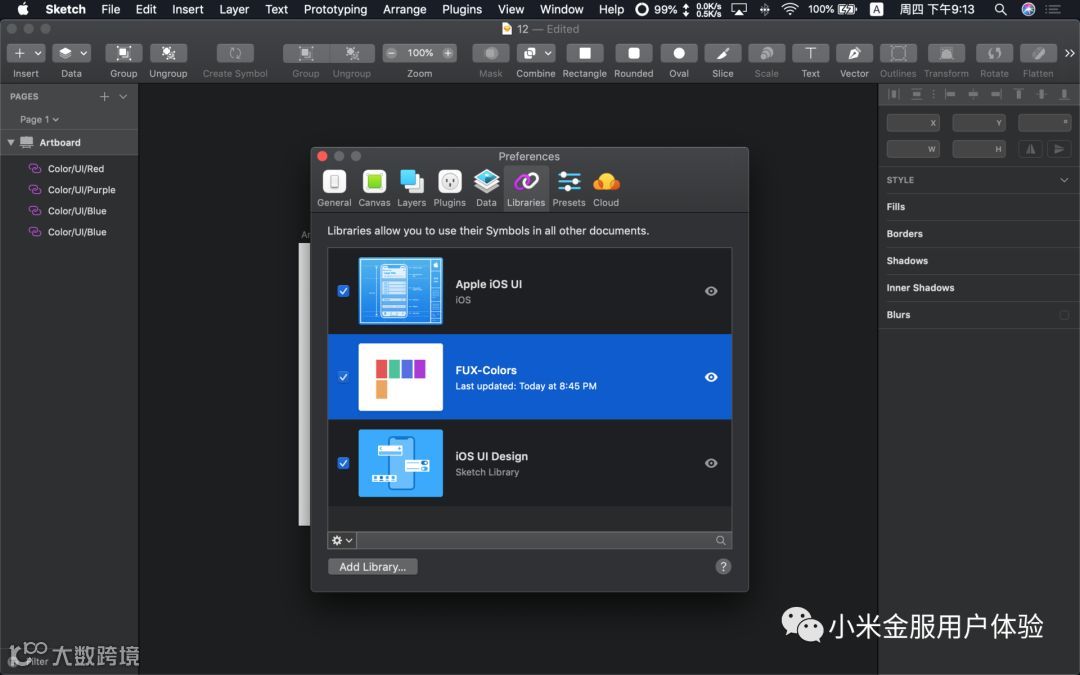1080x675 pixels.
Task: Click the Add Library button
Action: coord(373,566)
